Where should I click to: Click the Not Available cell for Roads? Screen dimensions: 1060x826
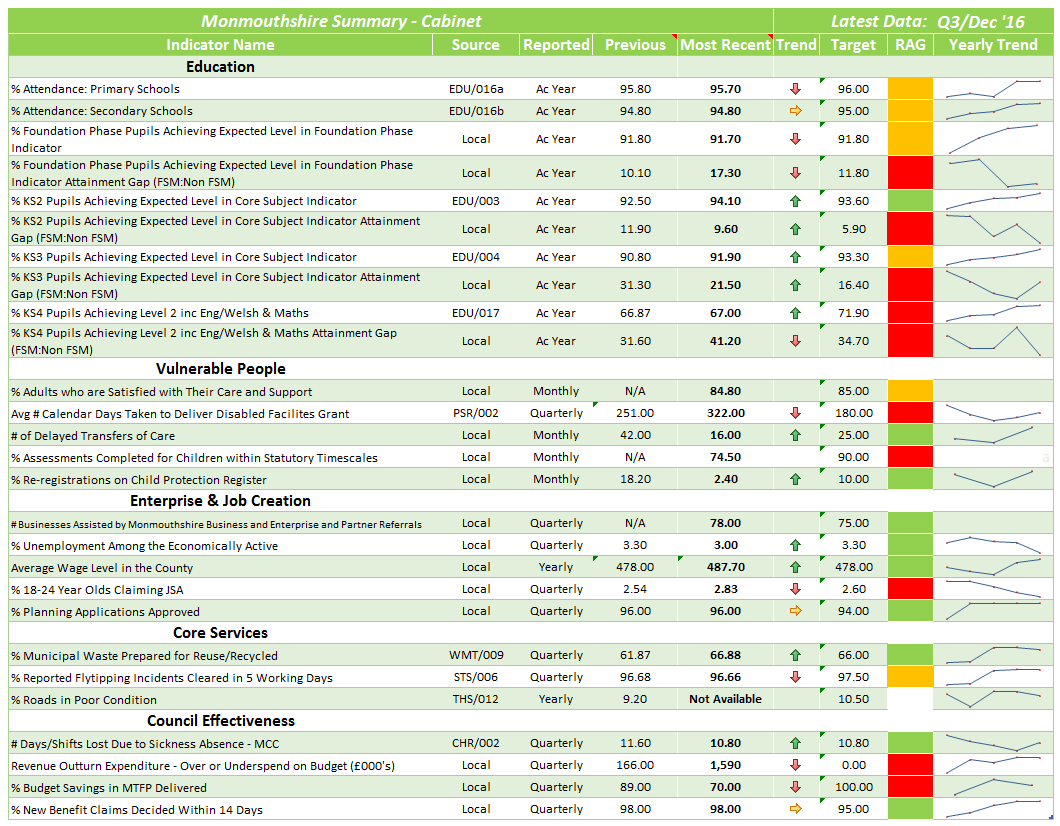pyautogui.click(x=725, y=699)
